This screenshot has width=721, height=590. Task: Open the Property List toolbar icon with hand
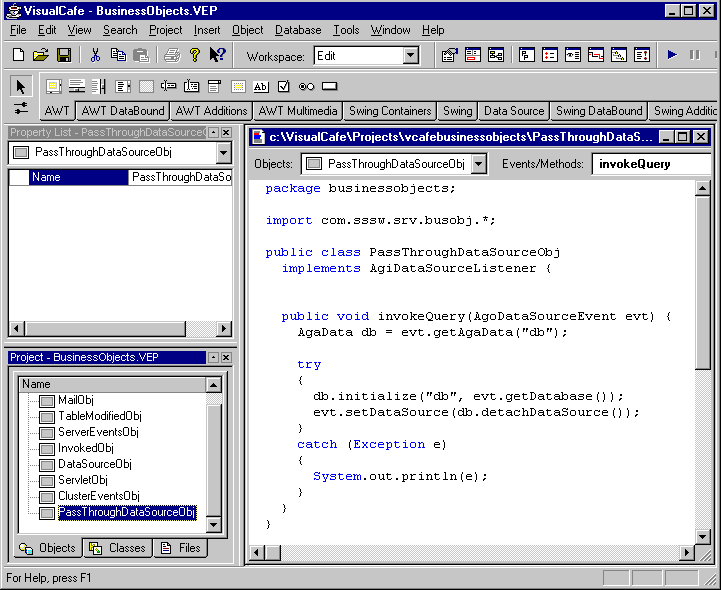point(449,55)
